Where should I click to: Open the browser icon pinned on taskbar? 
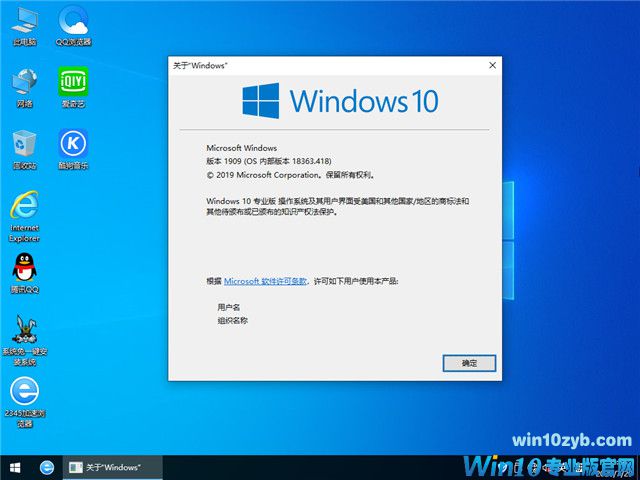pos(46,467)
